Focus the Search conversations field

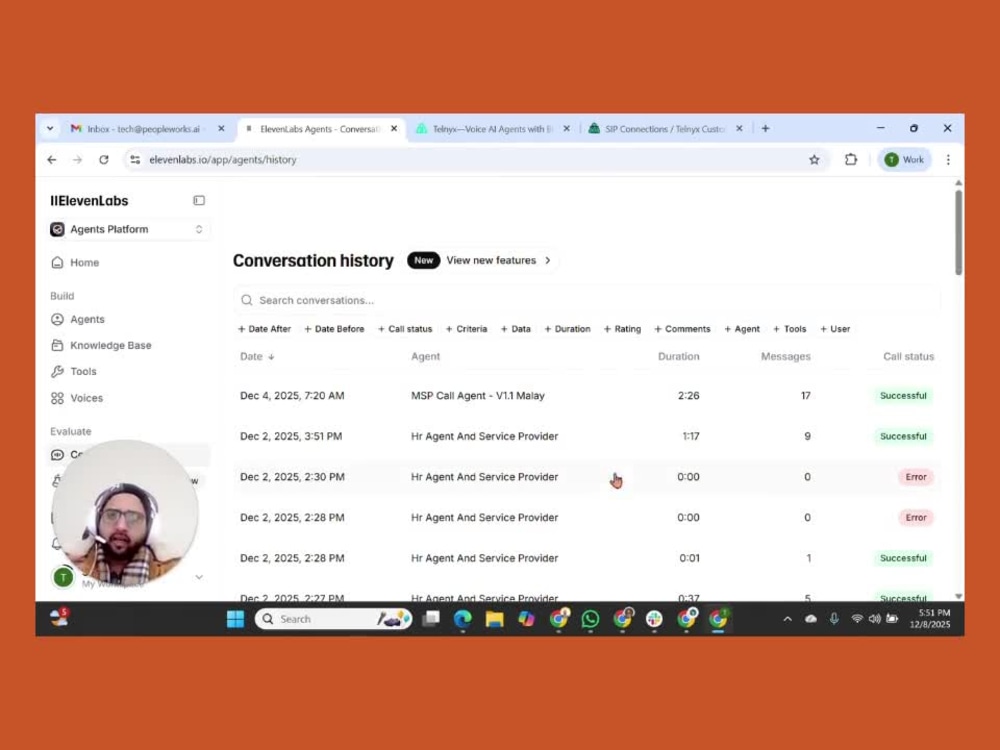pos(587,300)
